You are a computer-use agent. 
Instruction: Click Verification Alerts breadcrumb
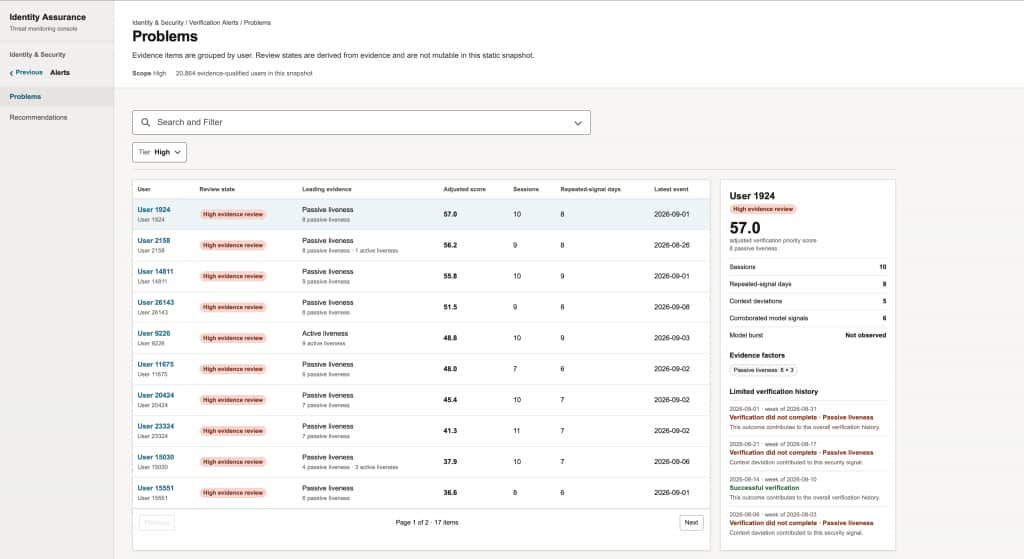pyautogui.click(x=214, y=23)
